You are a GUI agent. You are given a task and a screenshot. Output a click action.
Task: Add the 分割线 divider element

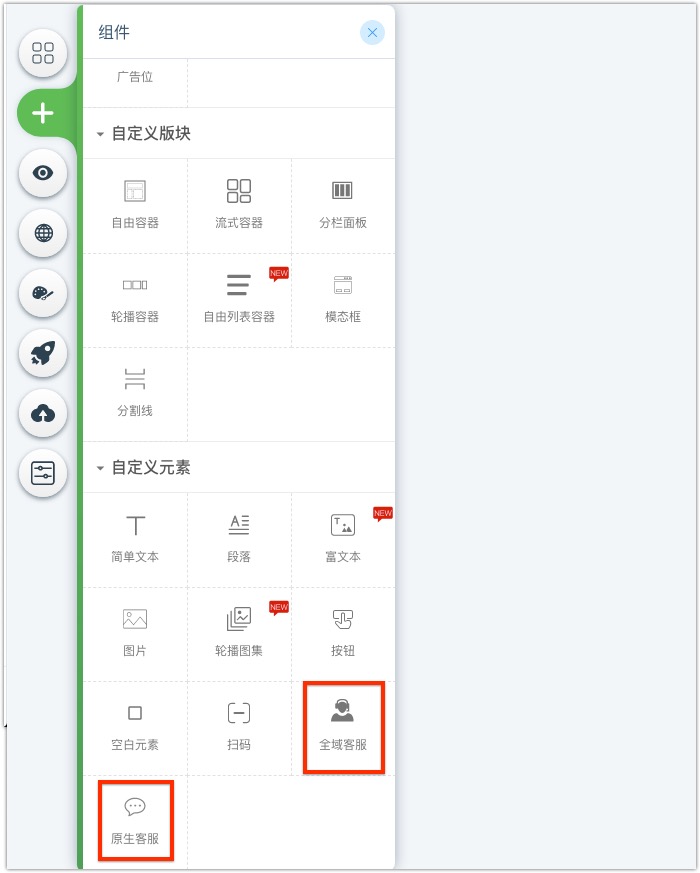[135, 394]
